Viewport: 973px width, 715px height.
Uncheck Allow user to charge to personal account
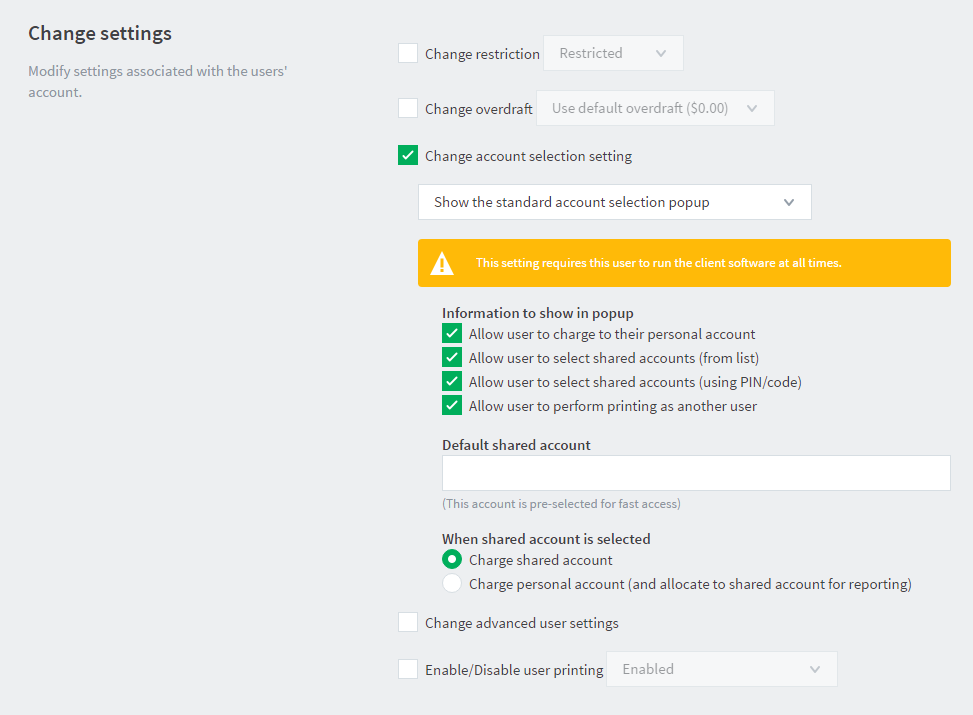452,333
